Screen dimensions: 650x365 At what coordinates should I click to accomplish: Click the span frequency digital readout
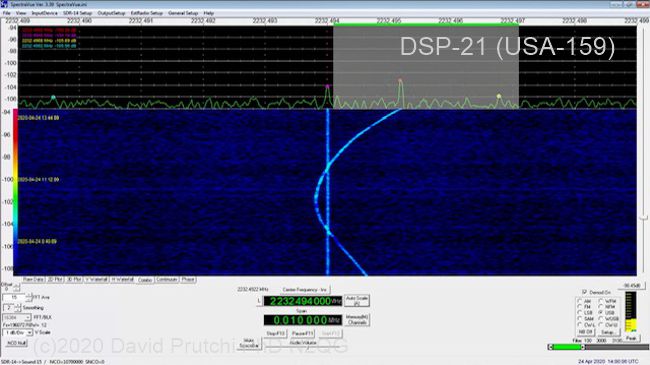pos(303,320)
